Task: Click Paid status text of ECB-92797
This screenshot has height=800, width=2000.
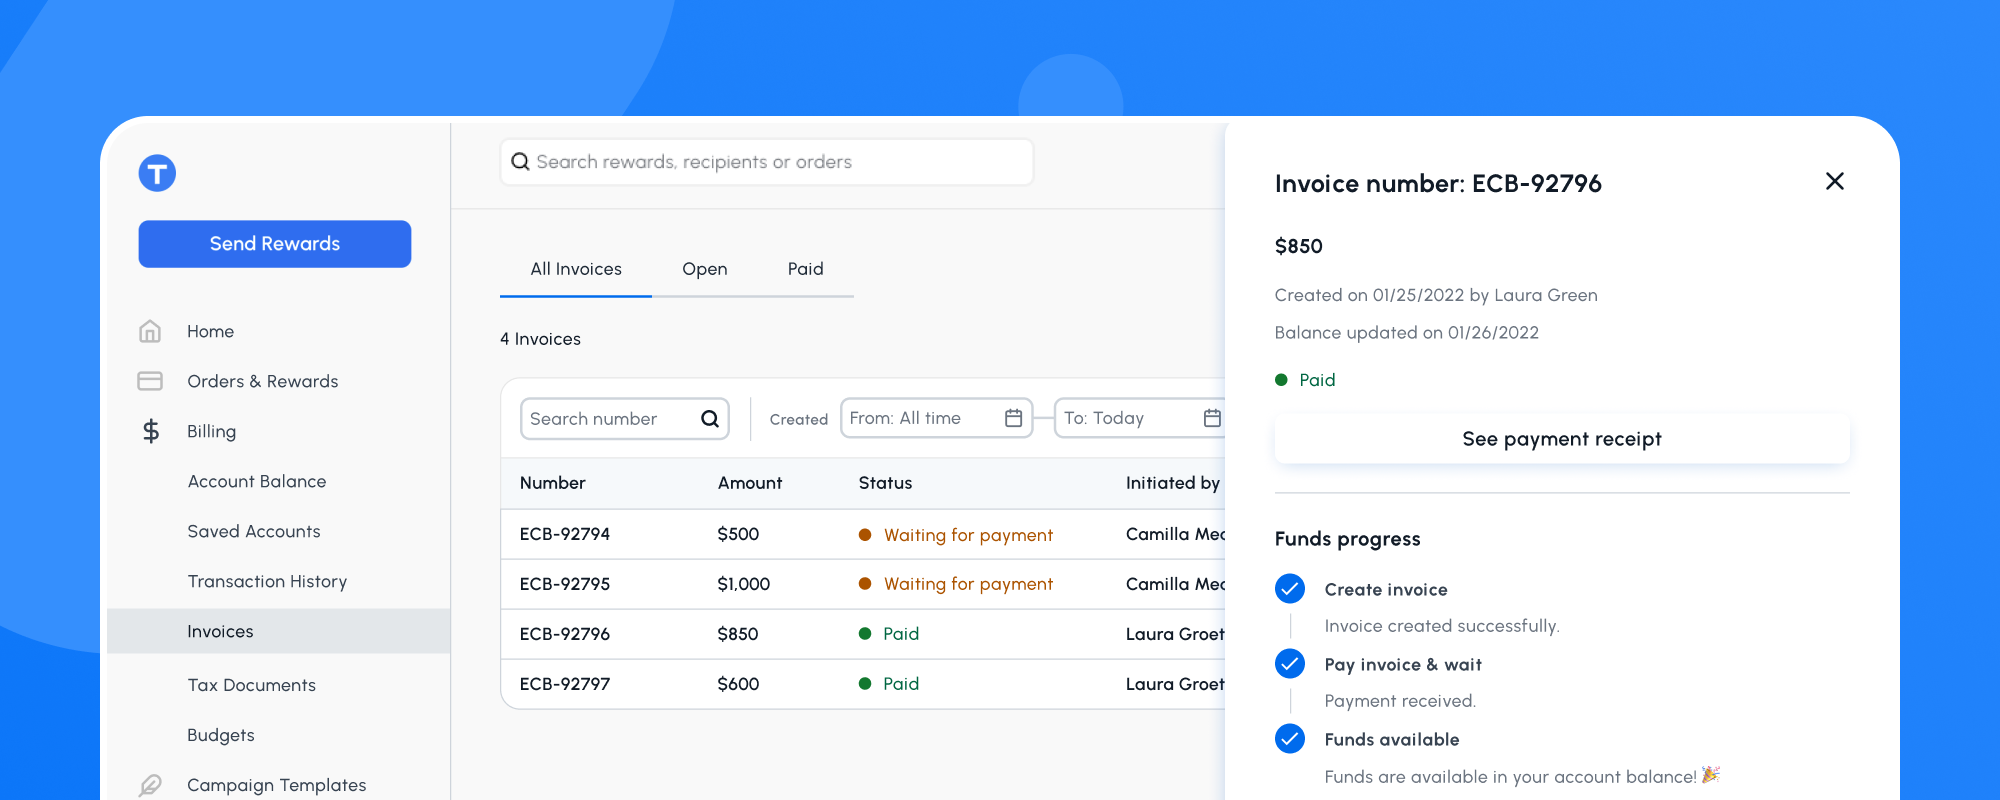Action: 901,684
